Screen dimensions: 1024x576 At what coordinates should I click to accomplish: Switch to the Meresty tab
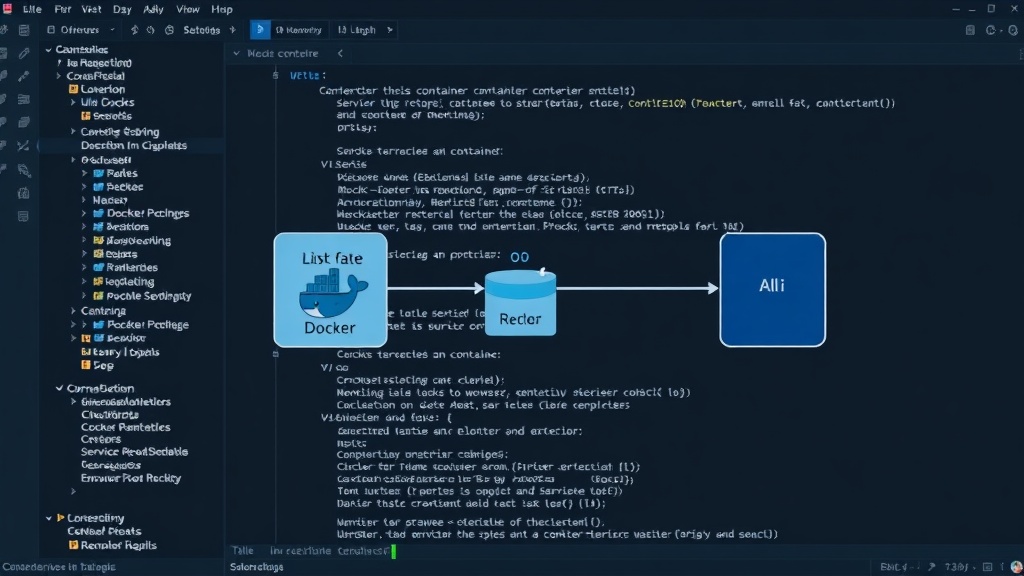[x=298, y=30]
